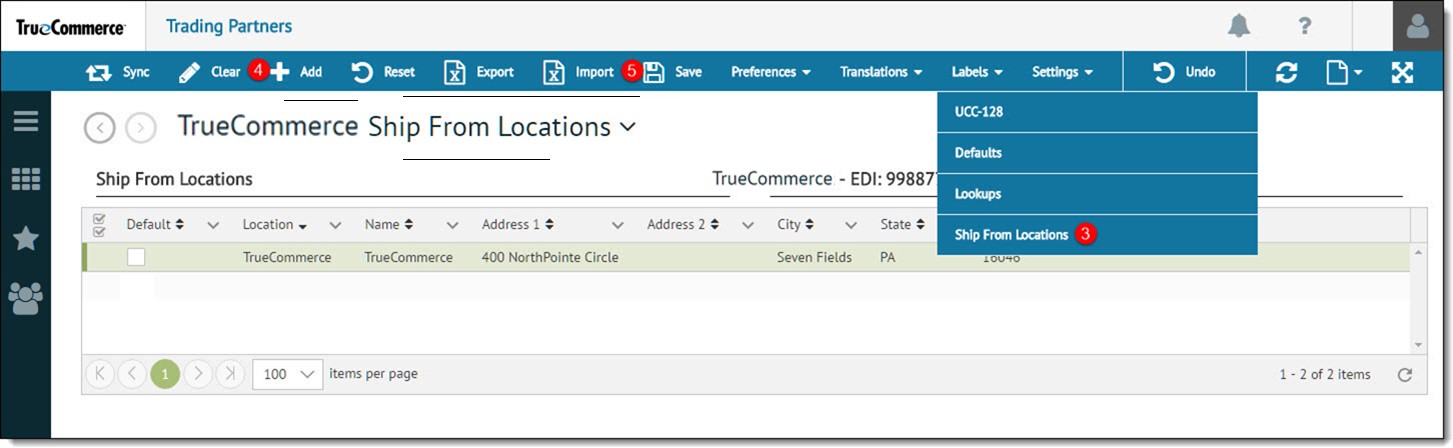This screenshot has width=1453, height=448.
Task: Click the Reset toolbar button
Action: click(384, 72)
